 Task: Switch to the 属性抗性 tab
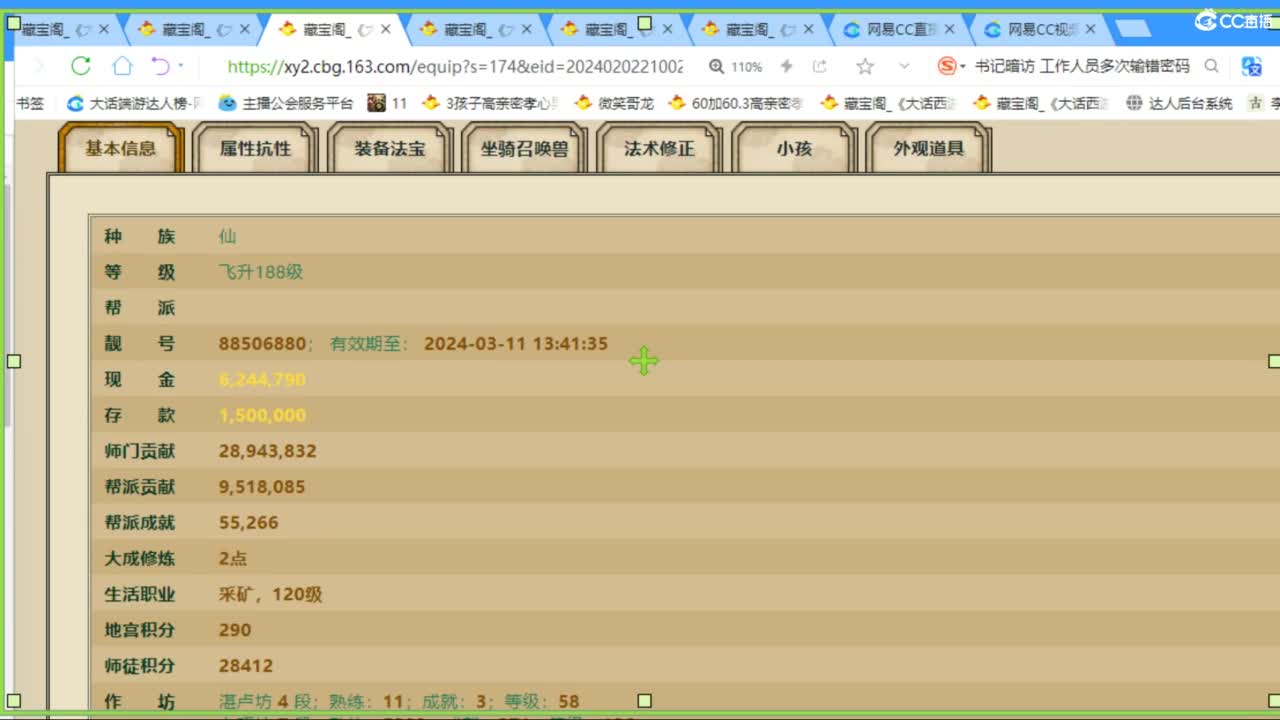[255, 148]
